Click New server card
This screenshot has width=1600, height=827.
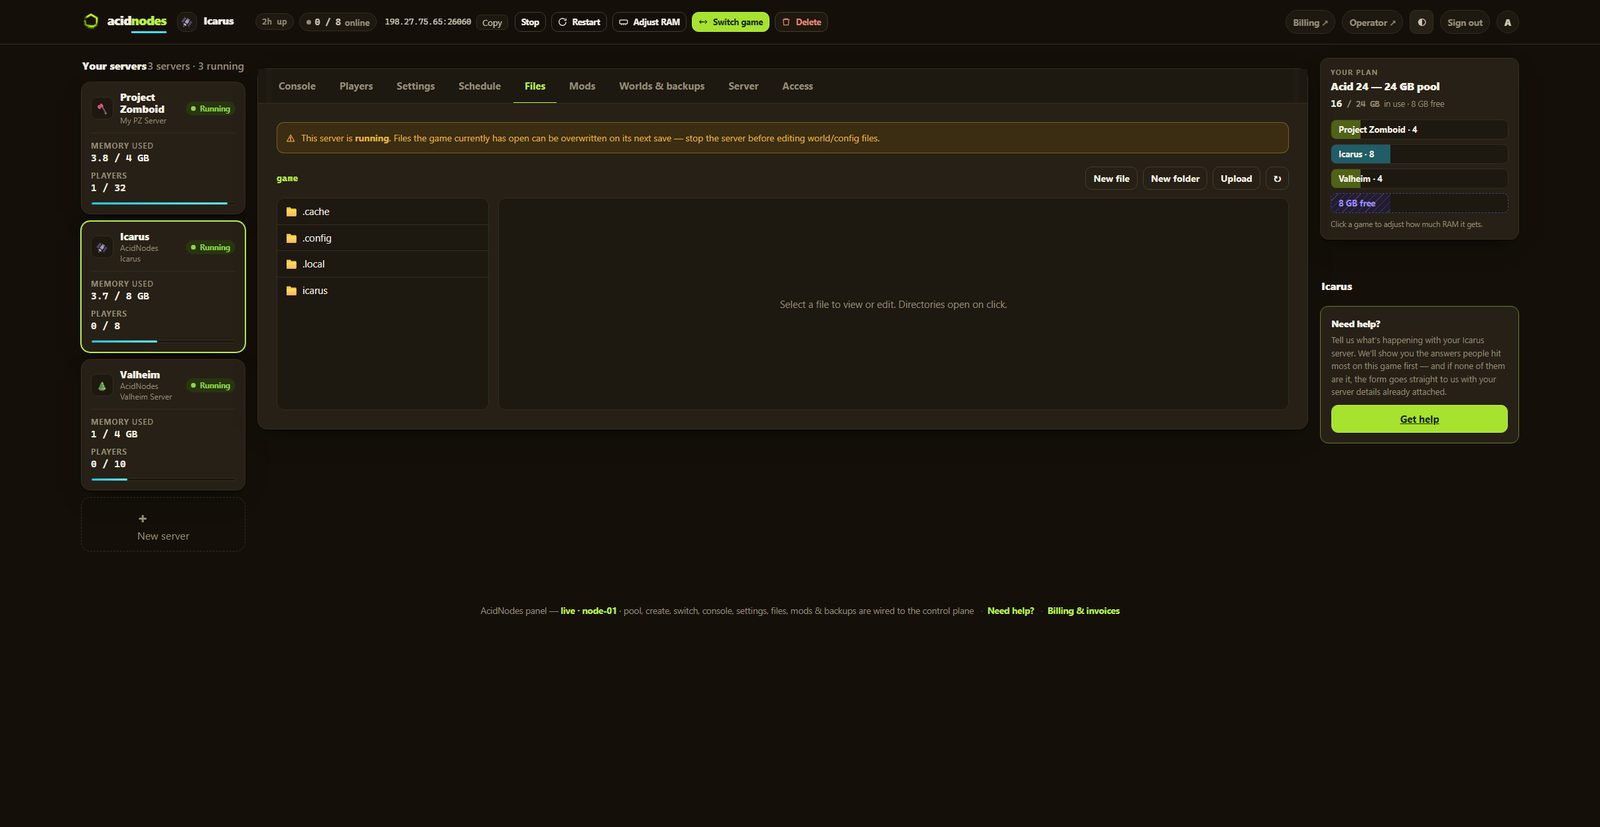[163, 525]
